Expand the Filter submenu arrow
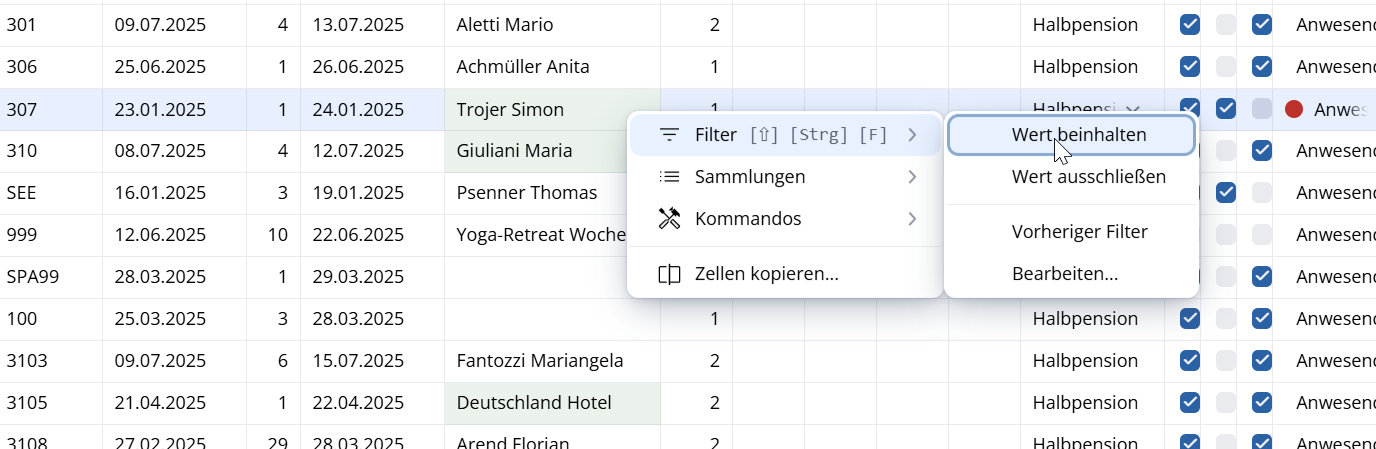1376x449 pixels. coord(912,135)
